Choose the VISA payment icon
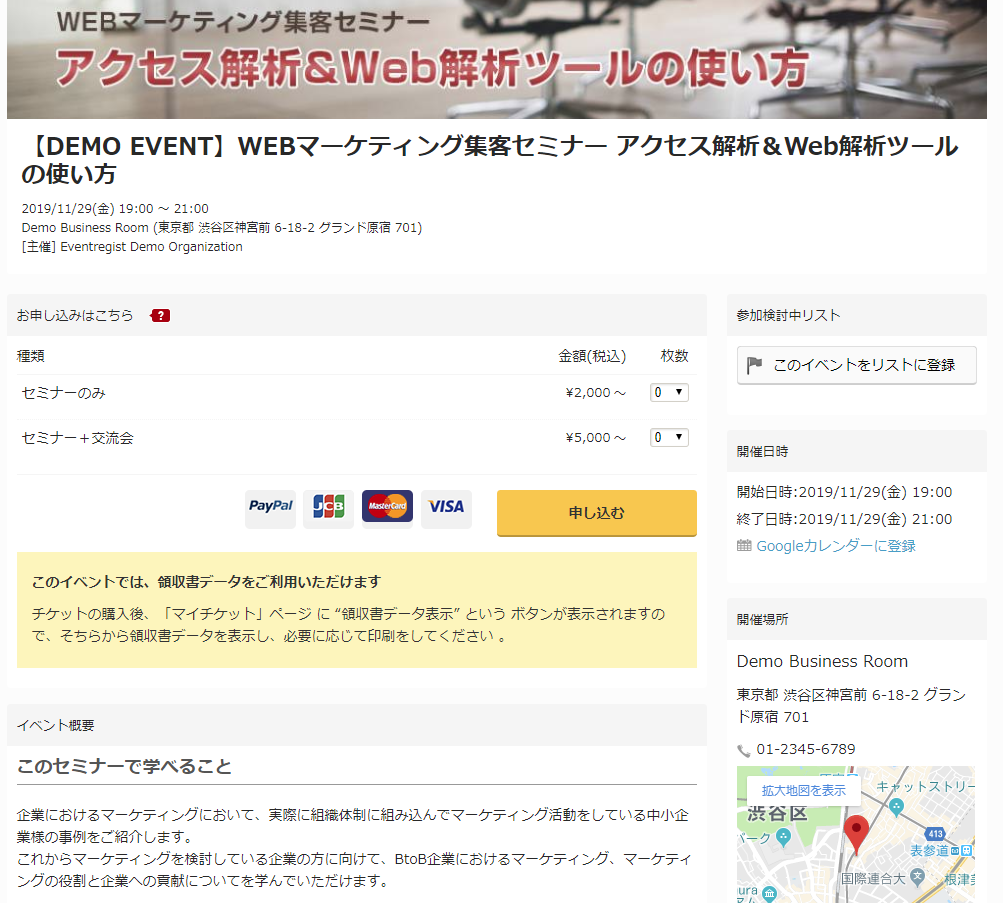This screenshot has height=903, width=1003. point(446,509)
